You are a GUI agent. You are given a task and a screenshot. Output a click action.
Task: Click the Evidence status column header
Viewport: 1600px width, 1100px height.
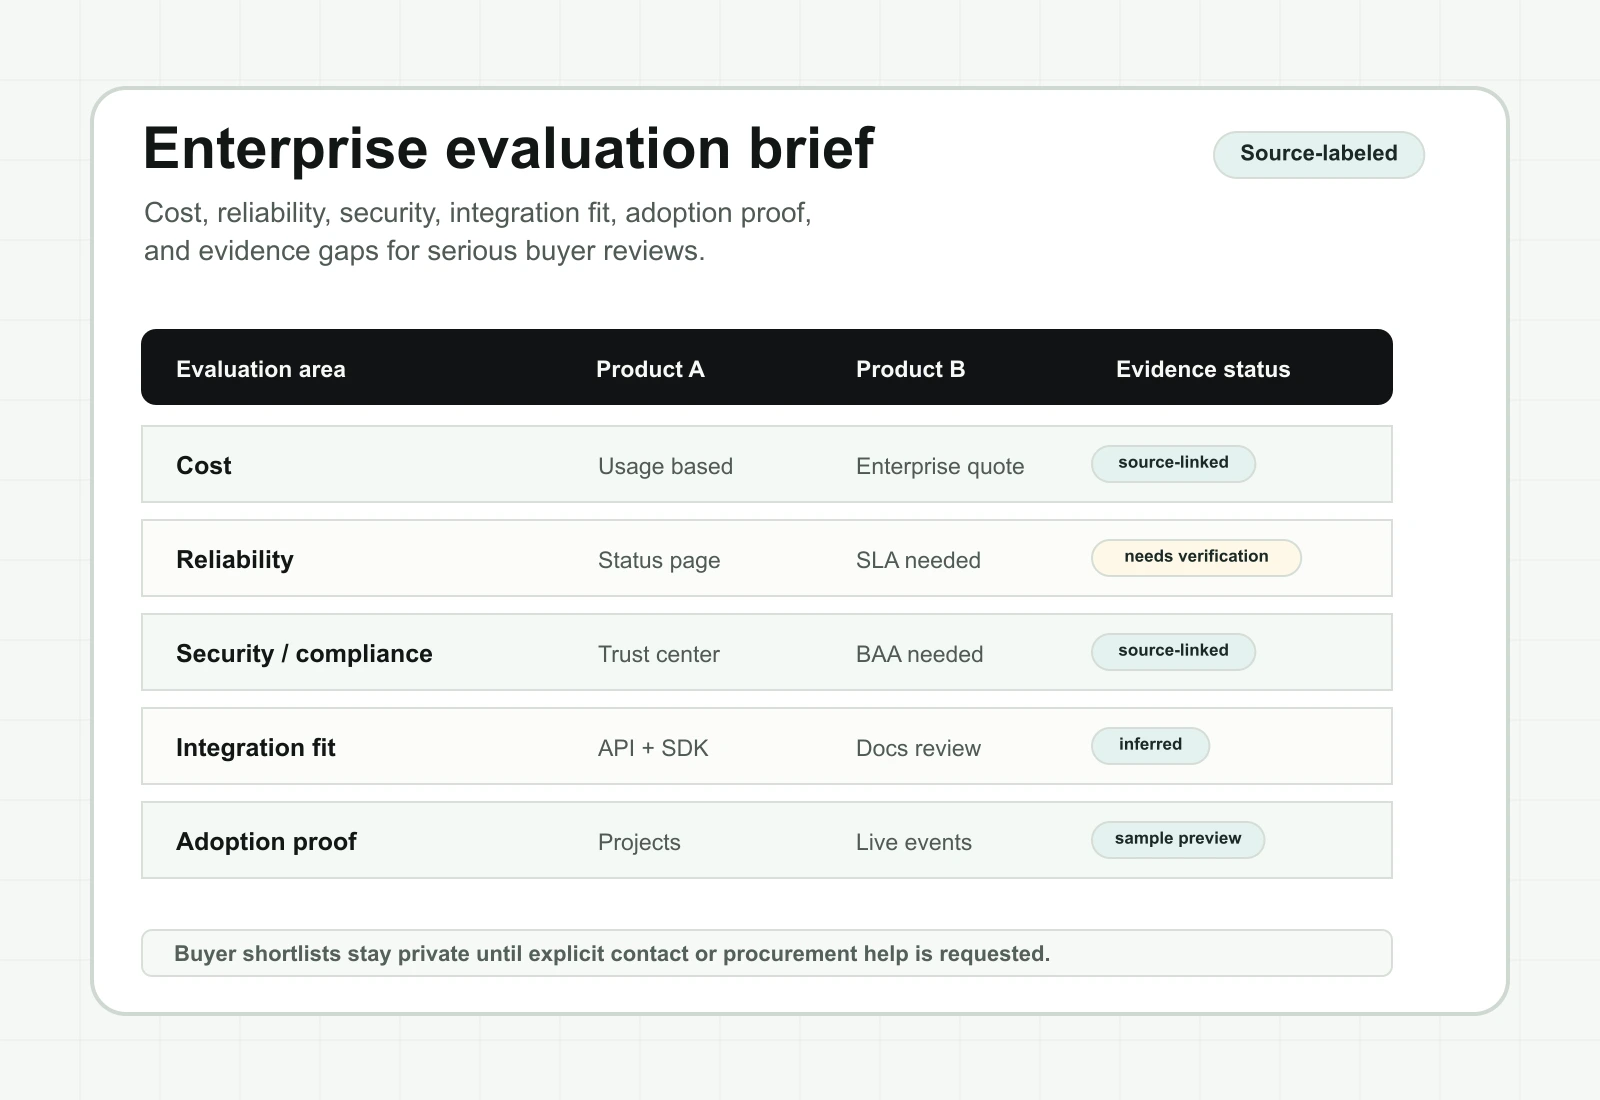[1203, 369]
